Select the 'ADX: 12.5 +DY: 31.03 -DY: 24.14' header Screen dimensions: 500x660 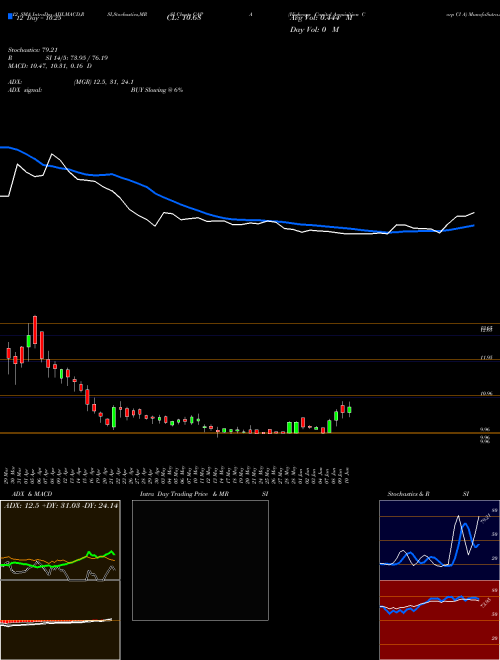pos(61,506)
